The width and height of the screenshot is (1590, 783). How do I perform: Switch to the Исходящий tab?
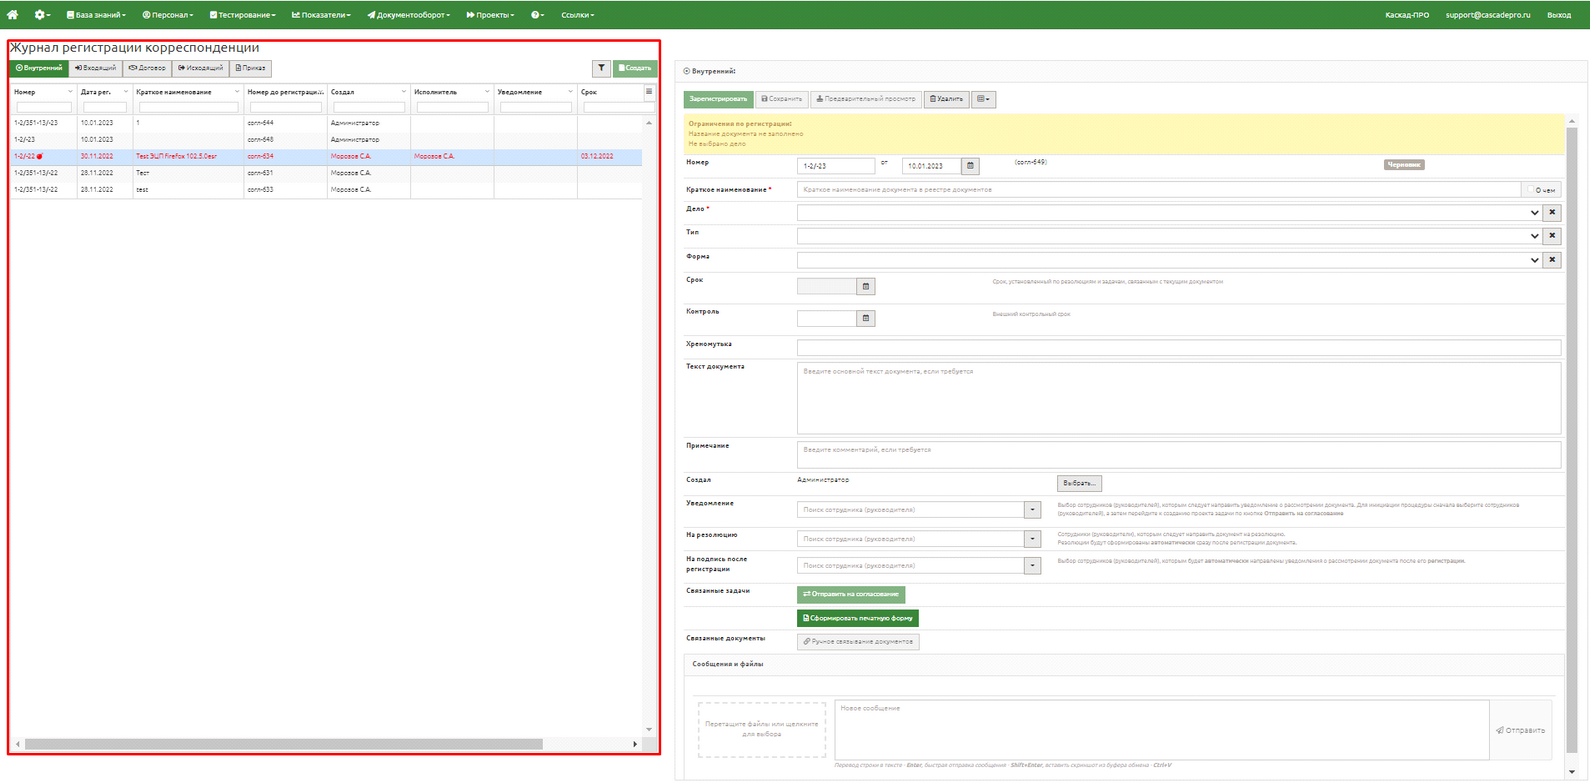point(201,68)
